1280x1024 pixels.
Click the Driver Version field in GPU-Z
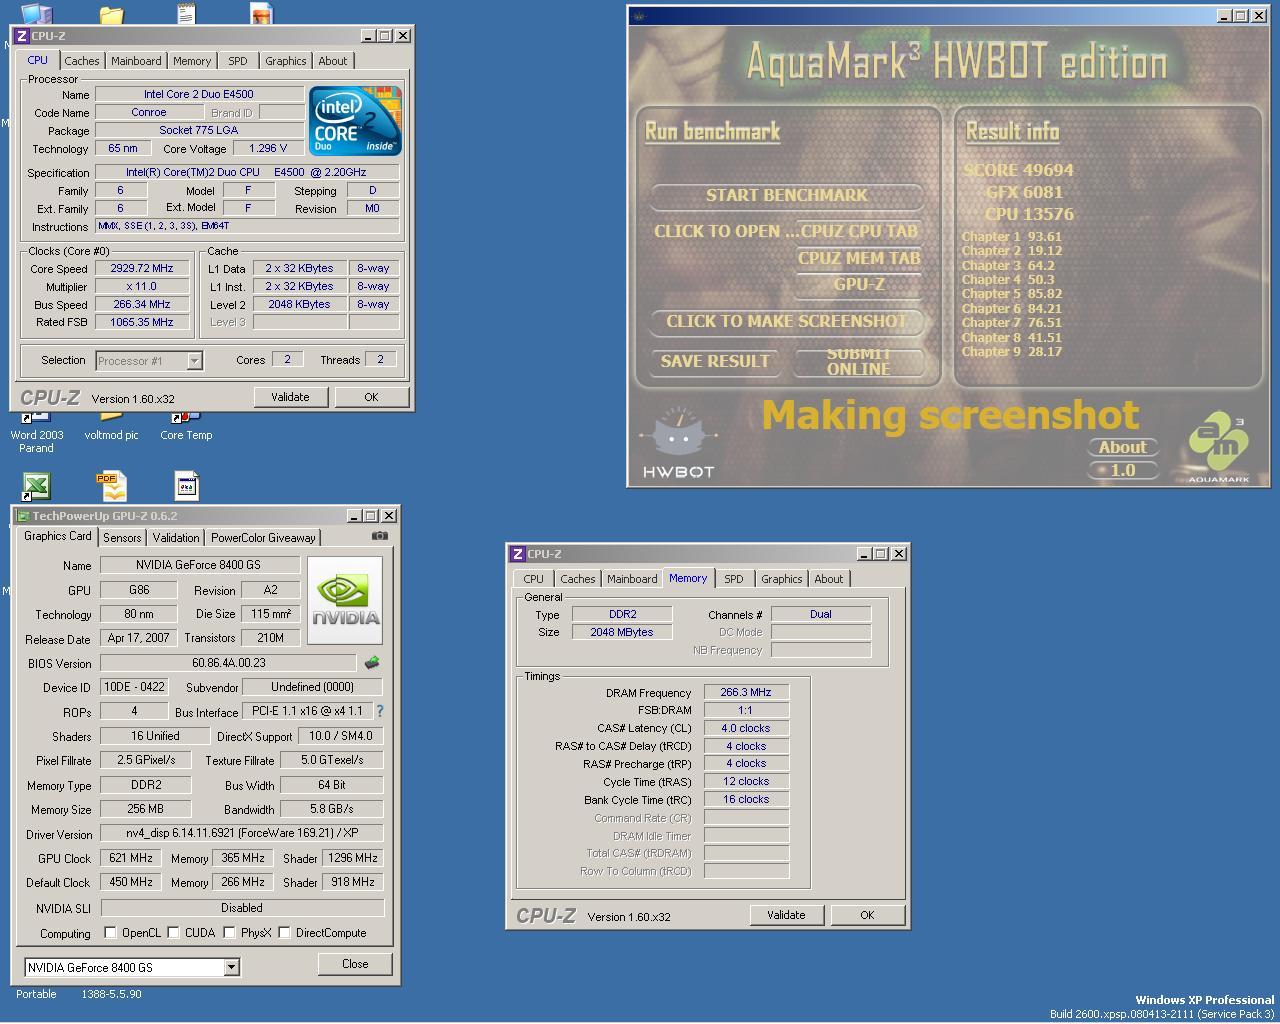click(242, 833)
